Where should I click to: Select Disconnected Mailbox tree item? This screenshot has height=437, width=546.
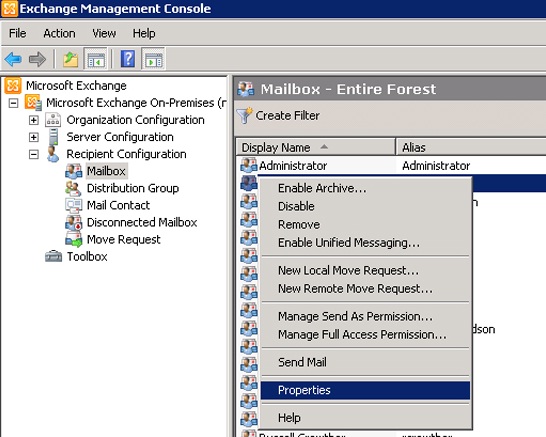(x=142, y=222)
